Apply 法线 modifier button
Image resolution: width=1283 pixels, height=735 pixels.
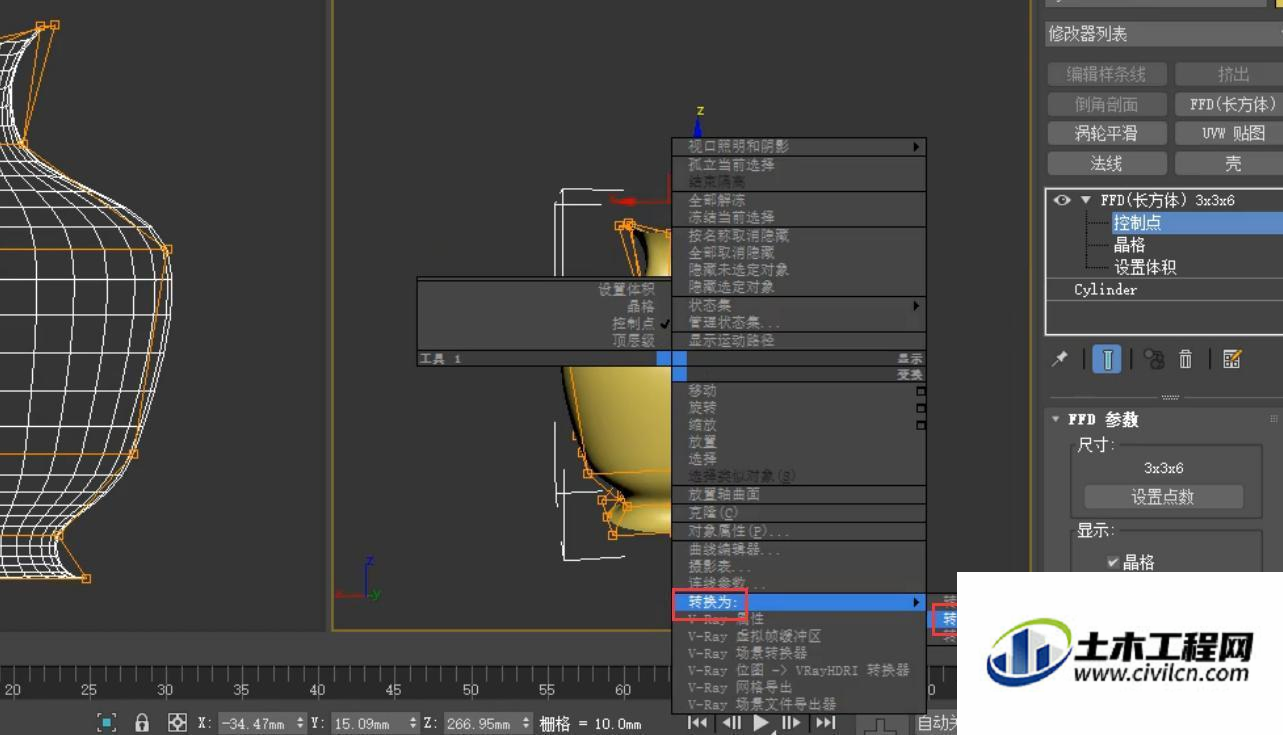1106,163
